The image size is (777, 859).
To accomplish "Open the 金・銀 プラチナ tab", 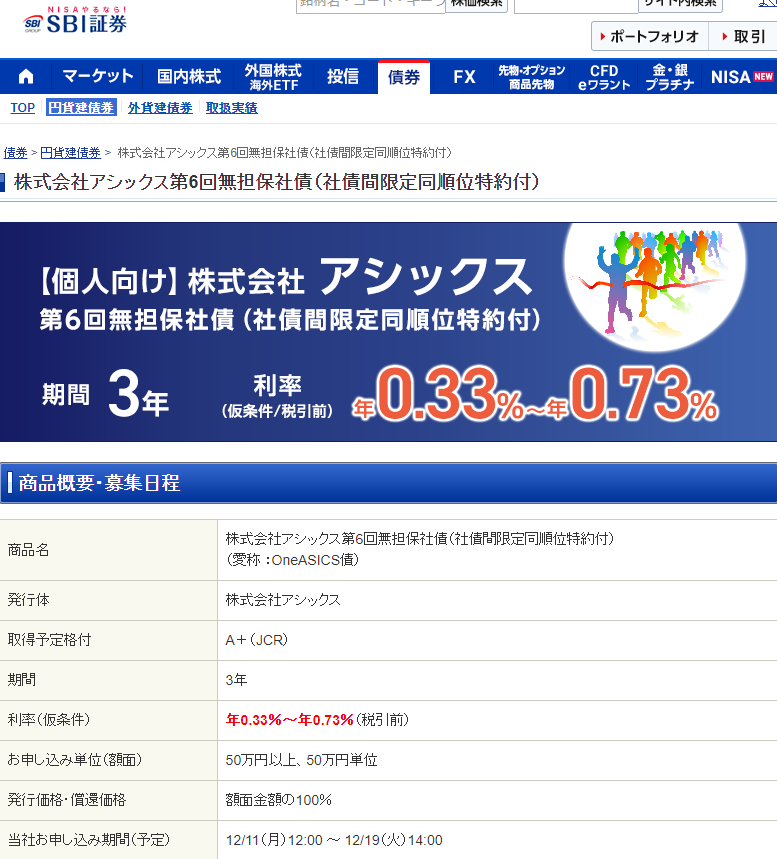I will 670,77.
